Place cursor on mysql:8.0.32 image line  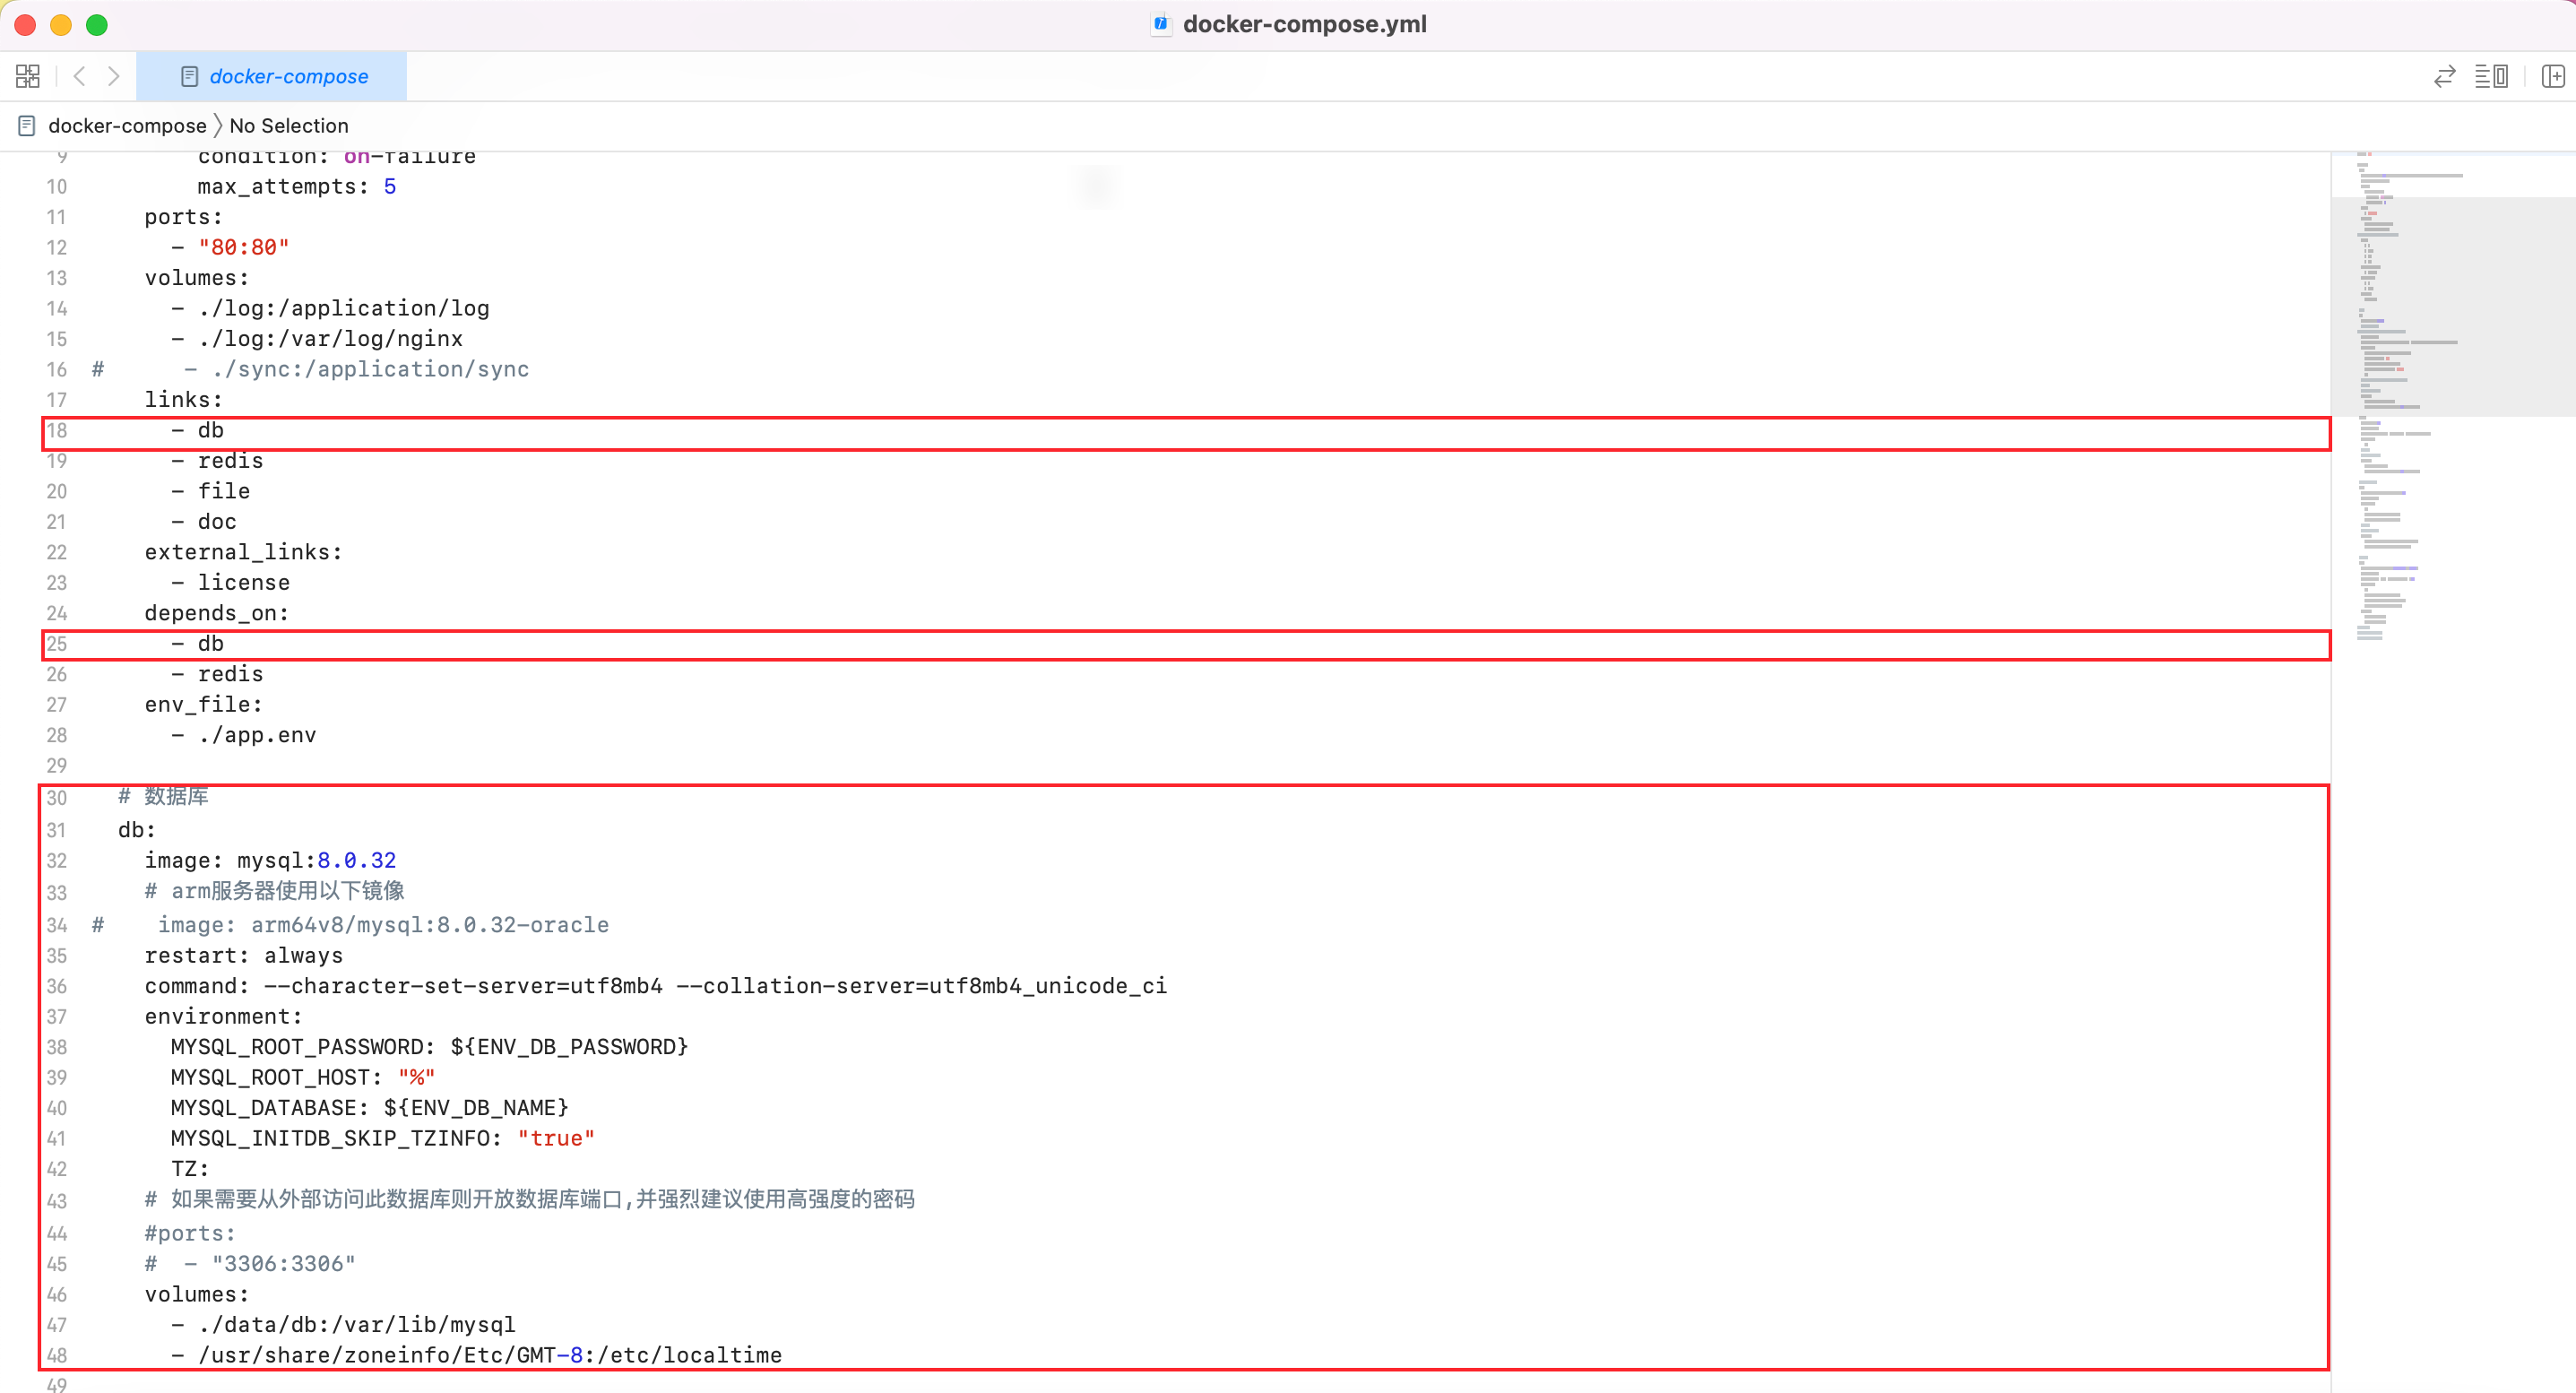click(x=316, y=861)
